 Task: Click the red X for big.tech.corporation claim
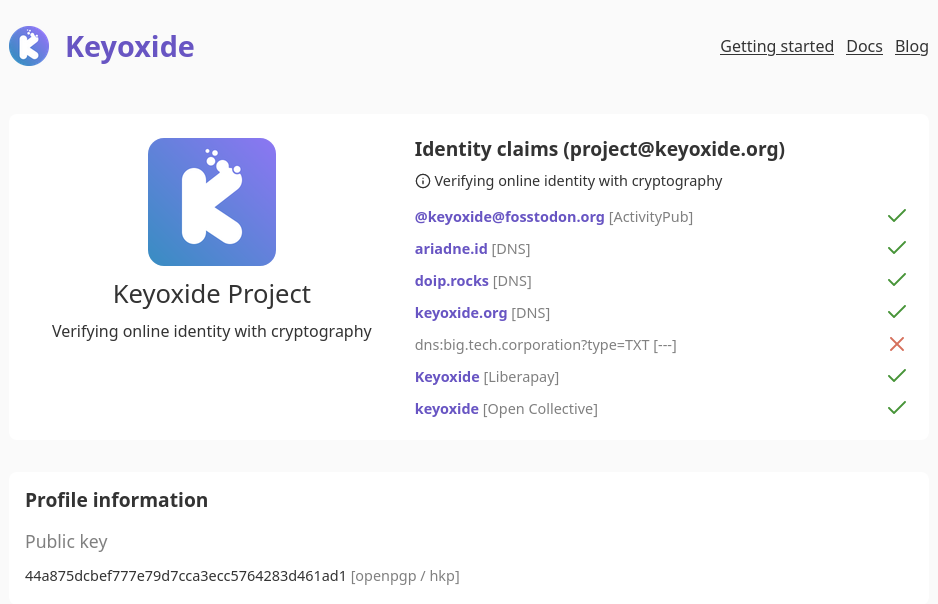(897, 344)
